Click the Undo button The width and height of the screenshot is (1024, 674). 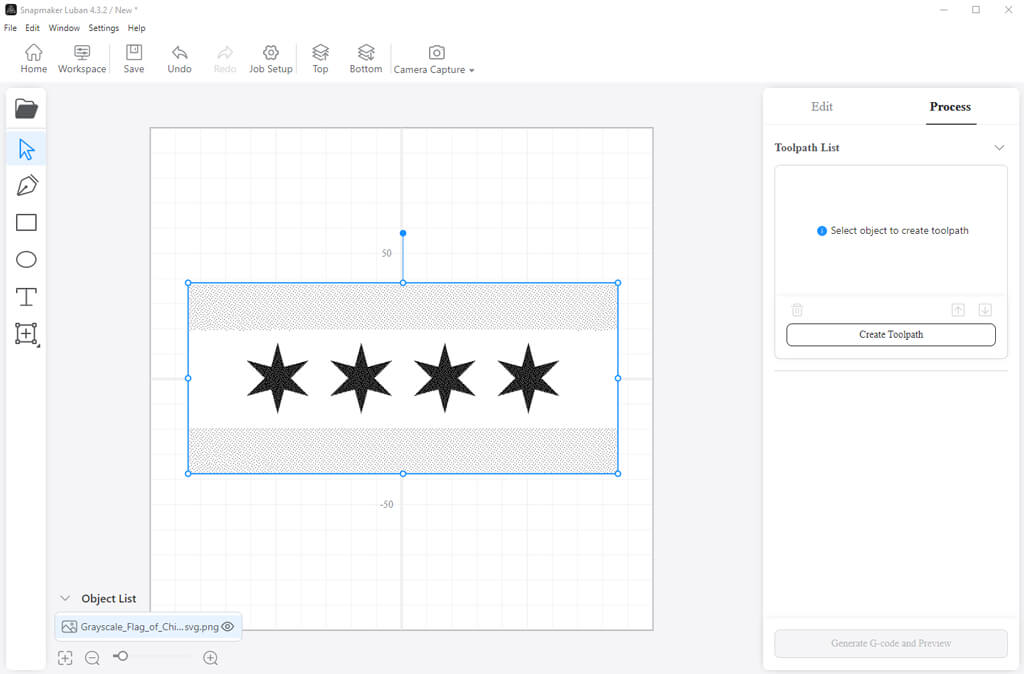coord(179,59)
